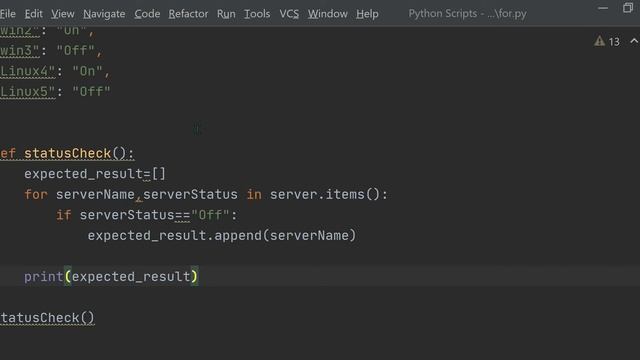The width and height of the screenshot is (640, 360).
Task: Place cursor on expected_result=[] line
Action: click(x=95, y=174)
